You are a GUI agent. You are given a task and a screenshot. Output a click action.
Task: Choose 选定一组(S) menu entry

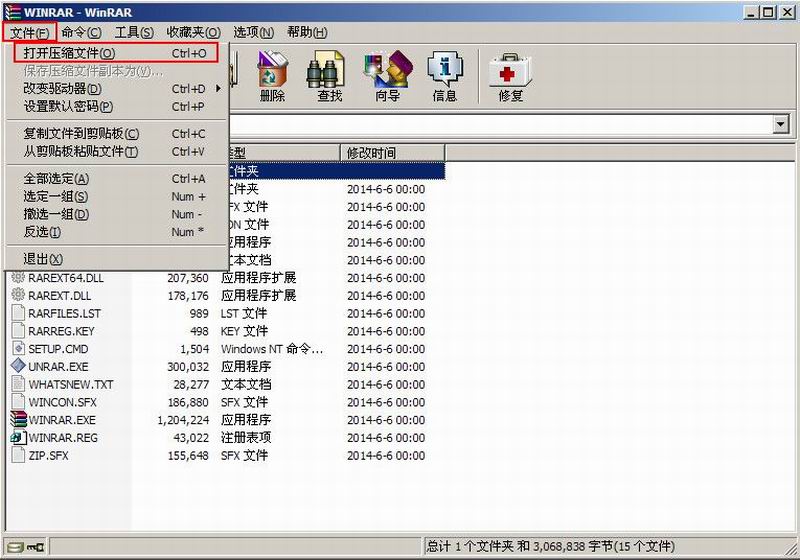point(117,196)
